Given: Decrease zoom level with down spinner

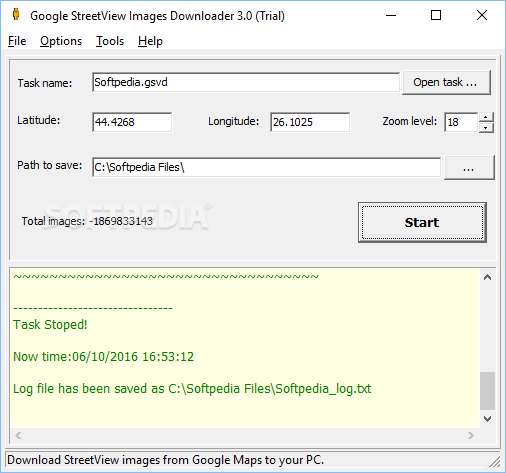Looking at the screenshot, I should click(x=486, y=127).
